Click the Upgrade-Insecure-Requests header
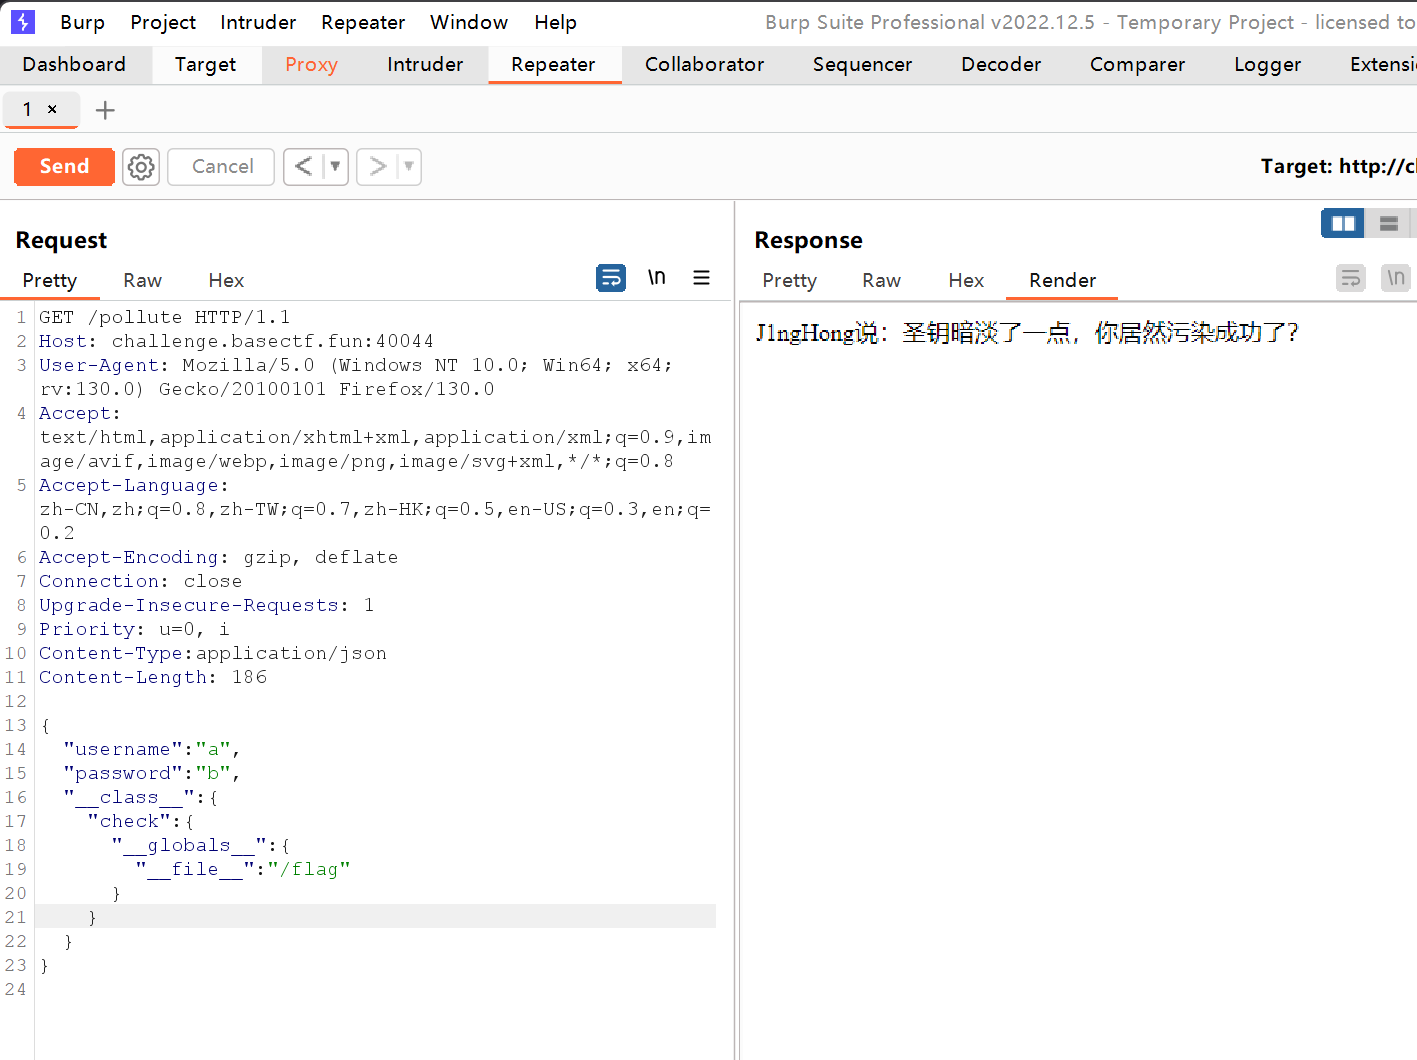This screenshot has width=1417, height=1060. [206, 605]
